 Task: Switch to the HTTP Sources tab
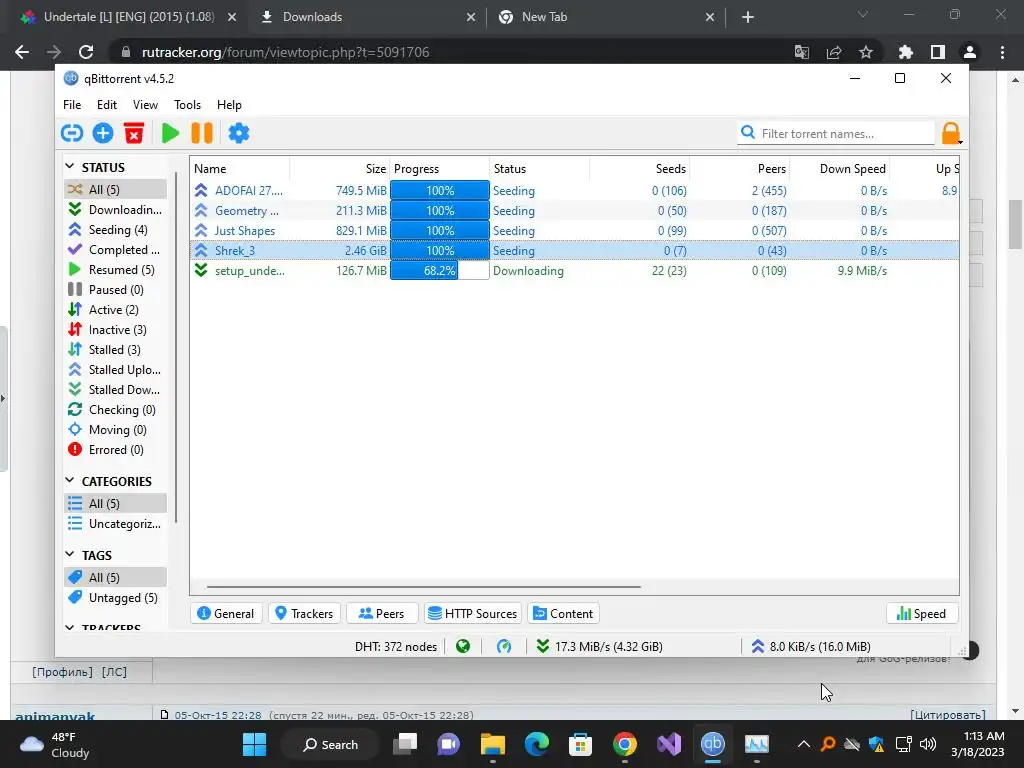(473, 613)
